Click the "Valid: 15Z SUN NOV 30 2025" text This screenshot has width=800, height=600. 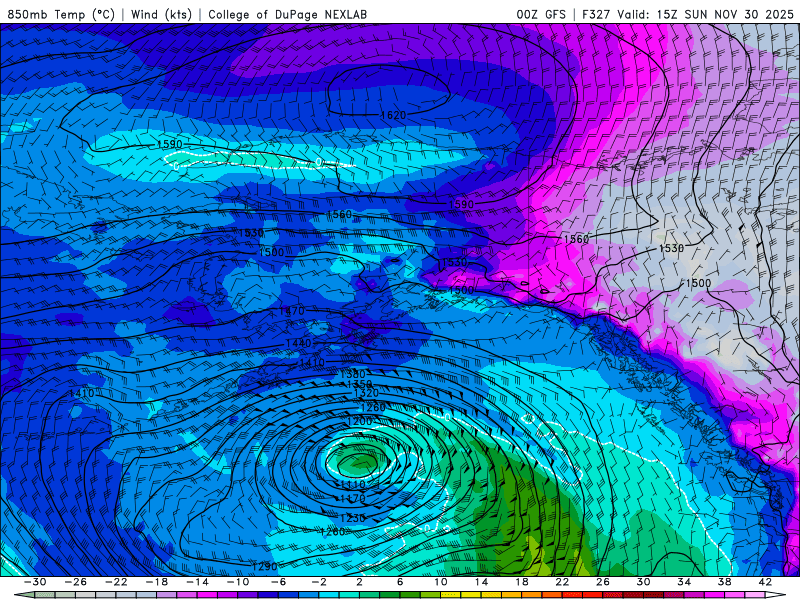[706, 14]
